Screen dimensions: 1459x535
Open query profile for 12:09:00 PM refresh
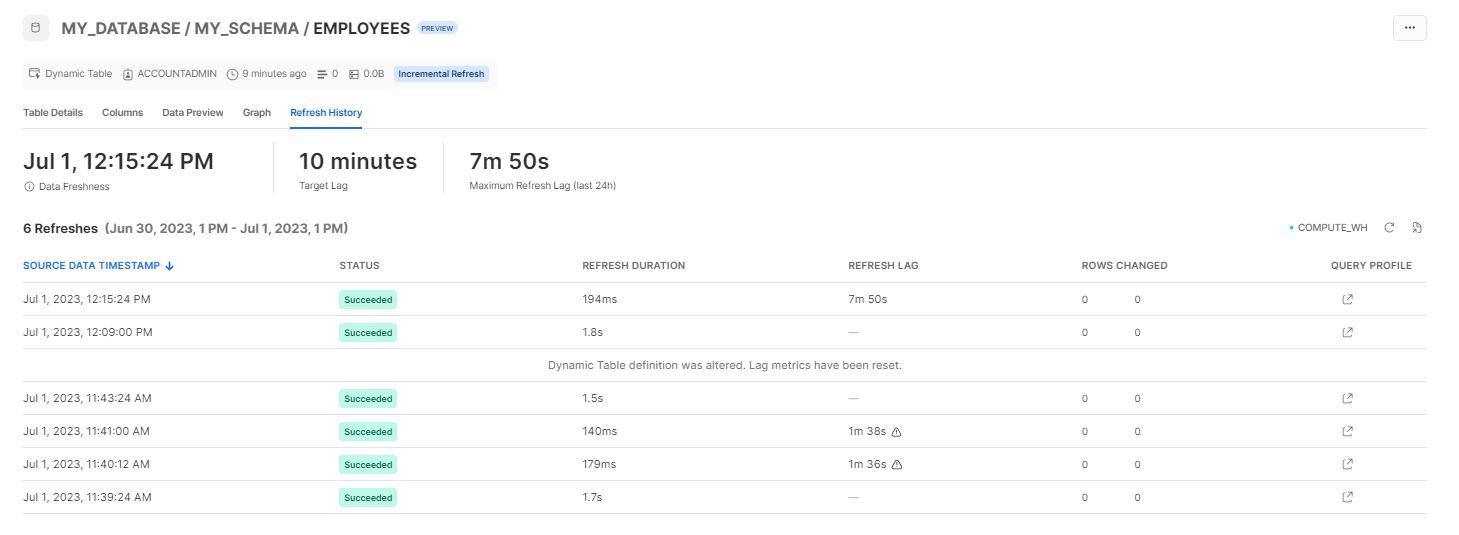(1347, 332)
